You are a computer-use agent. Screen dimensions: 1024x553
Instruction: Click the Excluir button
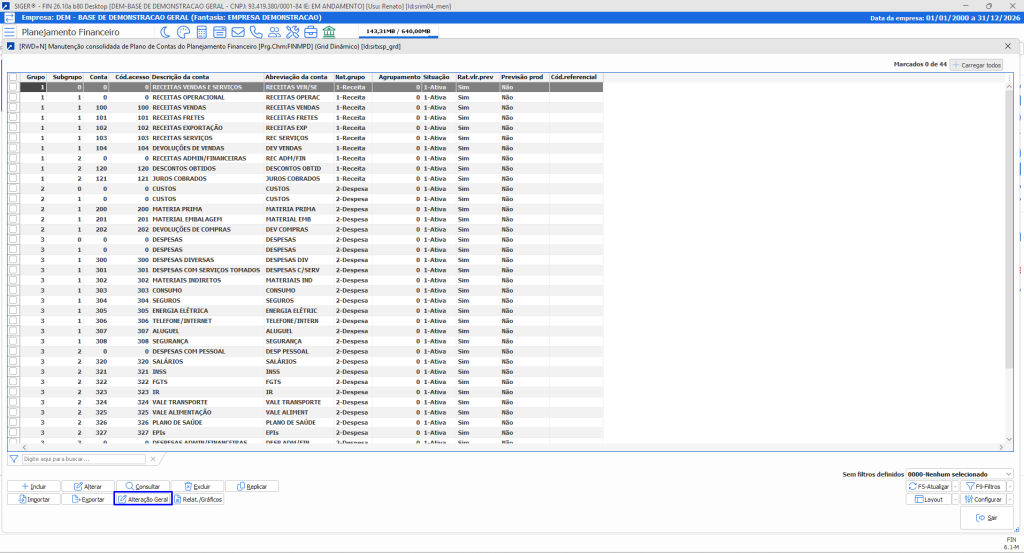point(197,486)
